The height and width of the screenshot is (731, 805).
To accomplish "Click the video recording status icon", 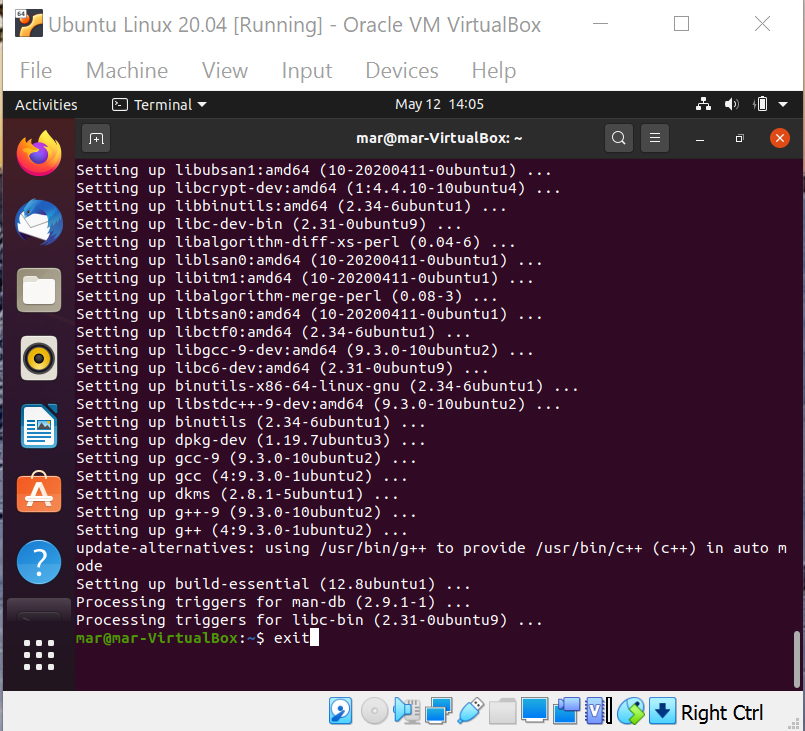I will pyautogui.click(x=566, y=711).
